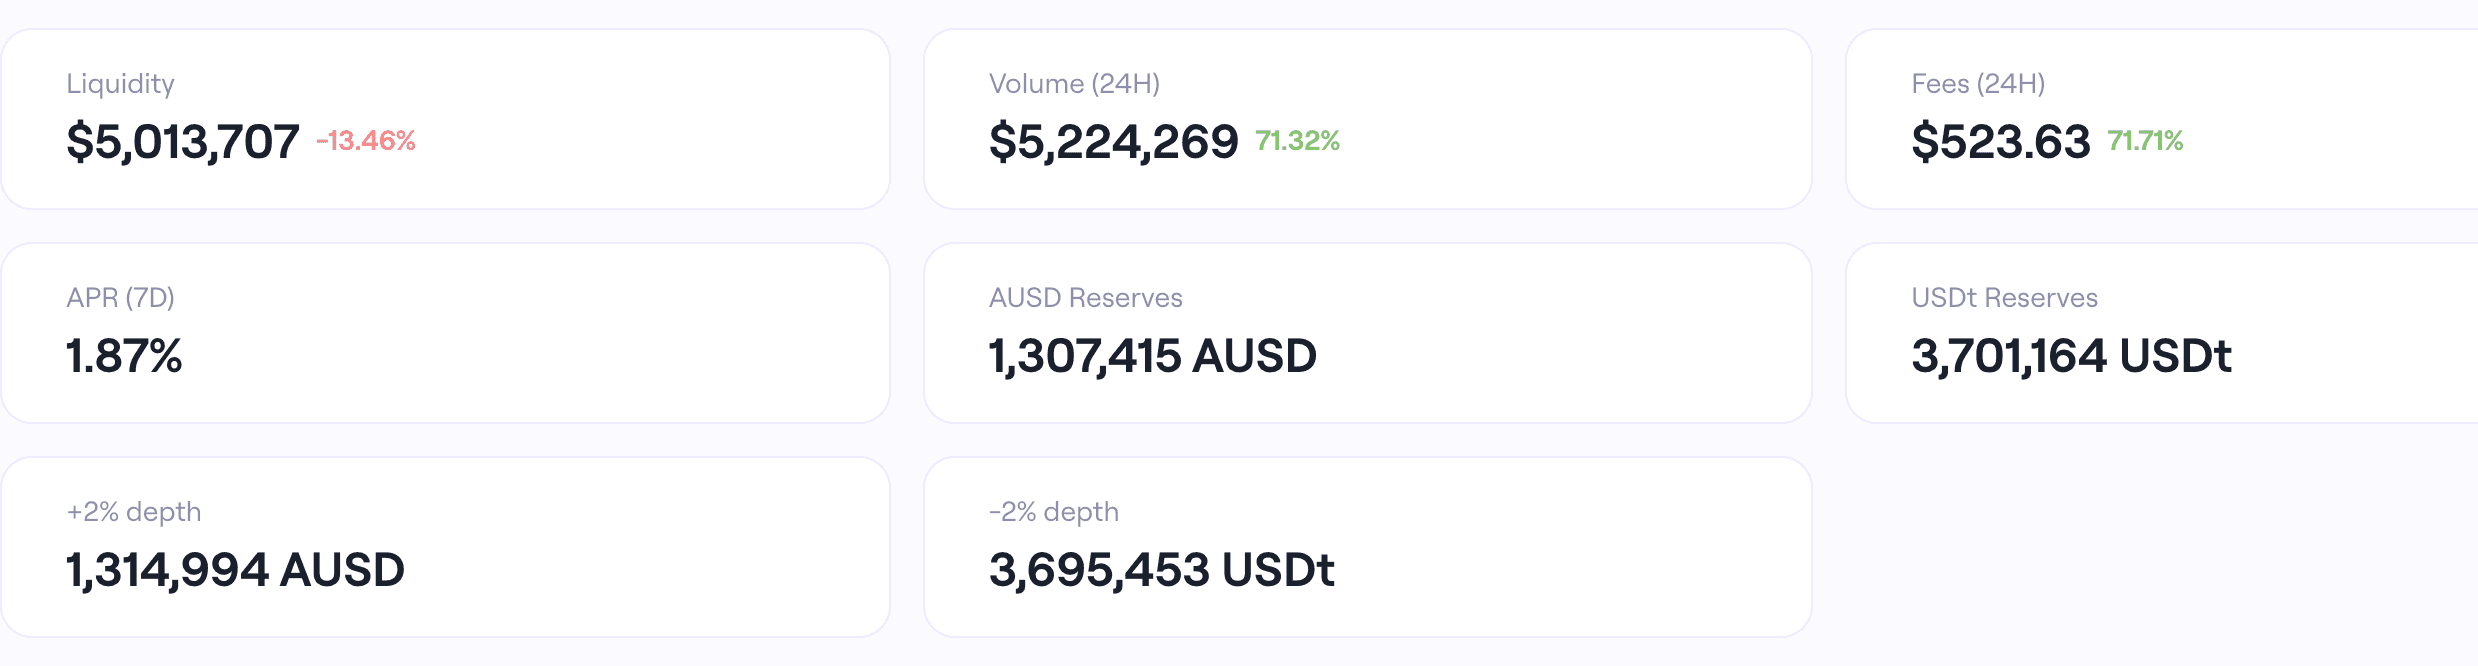The width and height of the screenshot is (2478, 666).
Task: Select the 1,314,994 AUSD depth value
Action: tap(235, 570)
